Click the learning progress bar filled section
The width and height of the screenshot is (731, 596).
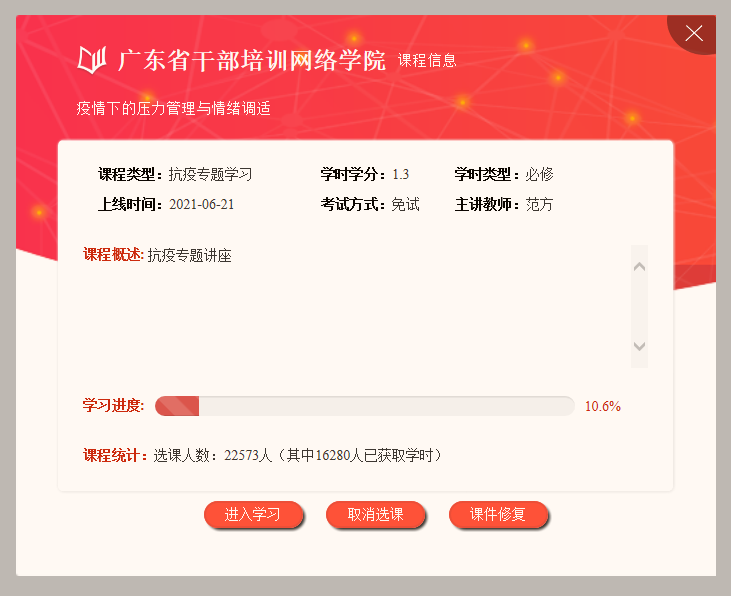[x=177, y=406]
